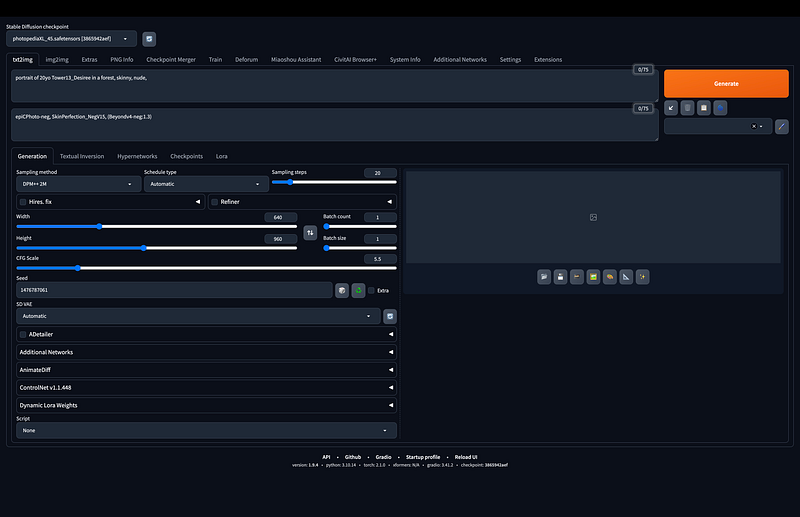The width and height of the screenshot is (800, 517).
Task: Click the Height number field showing 960
Action: point(280,239)
